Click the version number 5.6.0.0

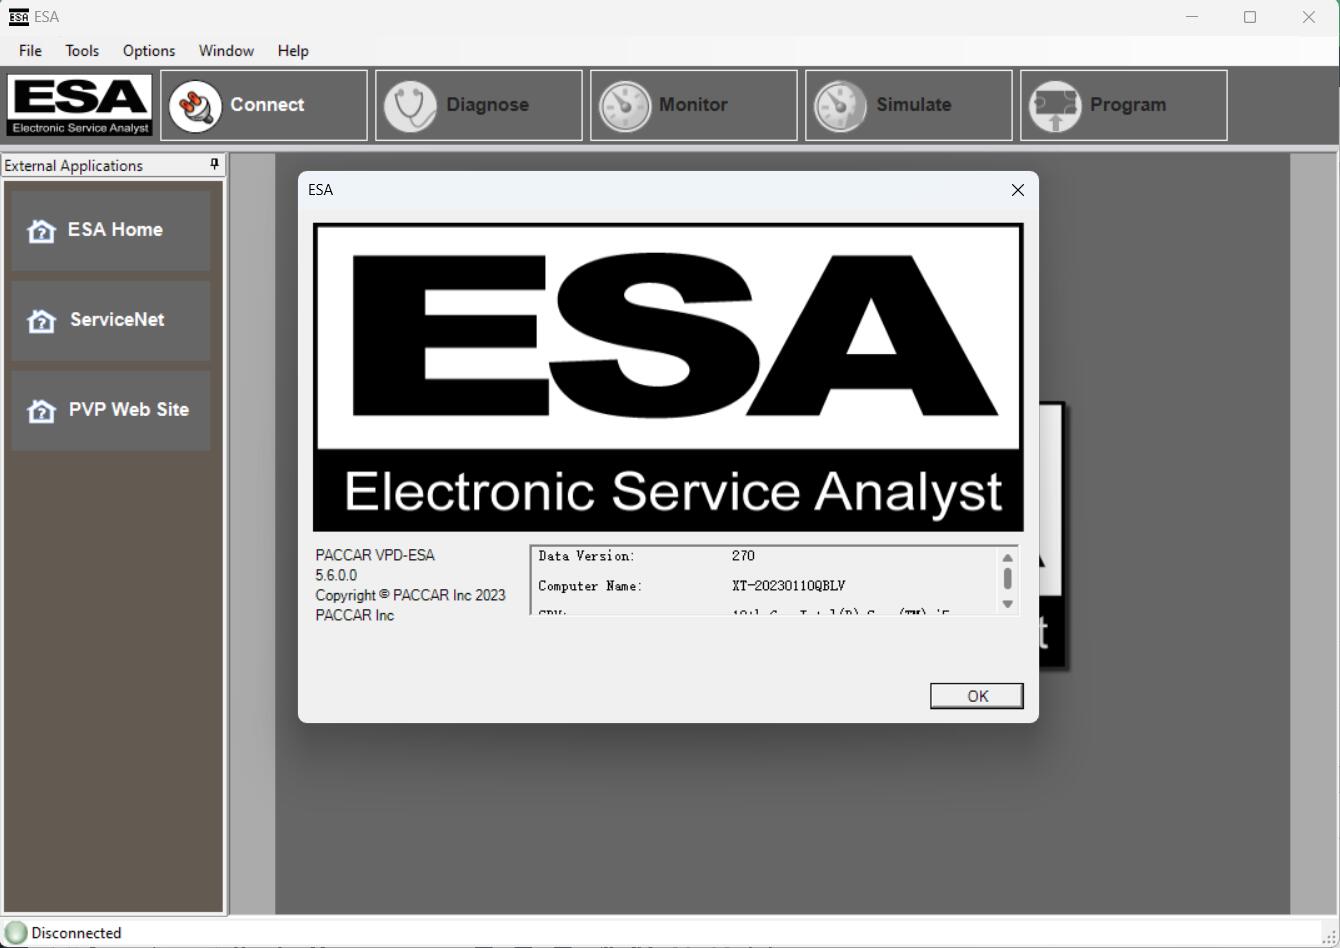336,575
